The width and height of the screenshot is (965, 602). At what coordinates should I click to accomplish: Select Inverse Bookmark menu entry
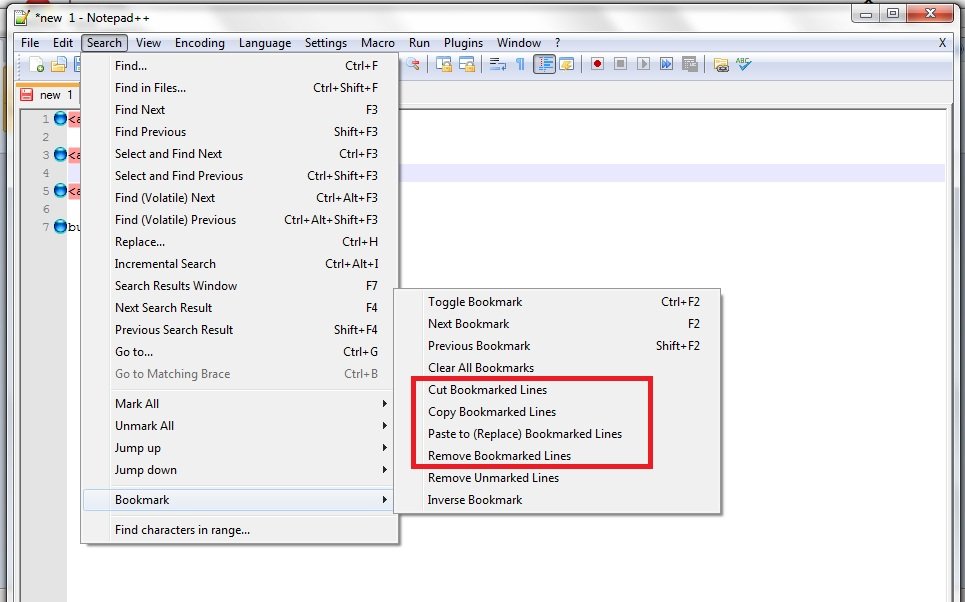[475, 500]
